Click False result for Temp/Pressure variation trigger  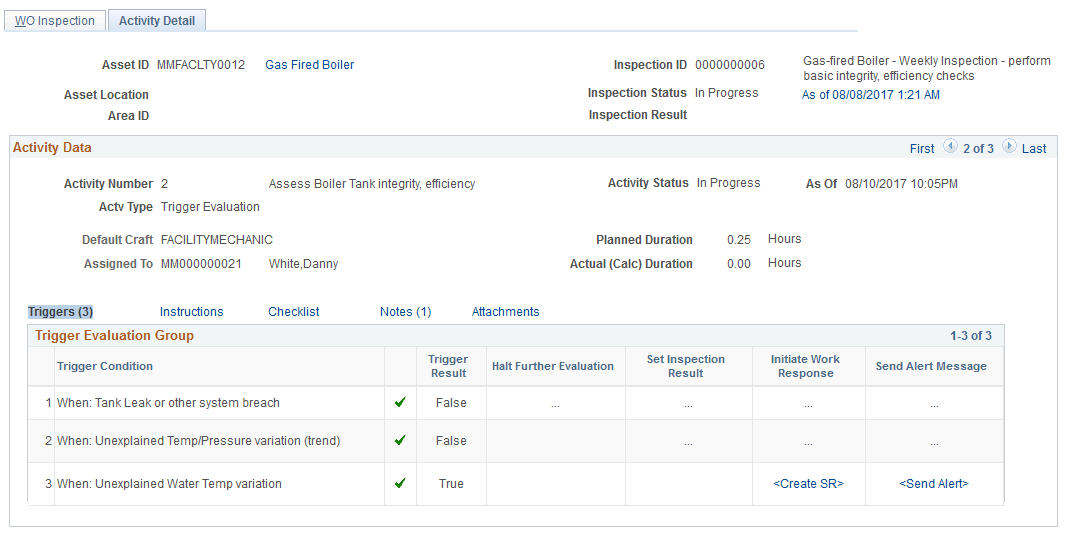coord(451,441)
